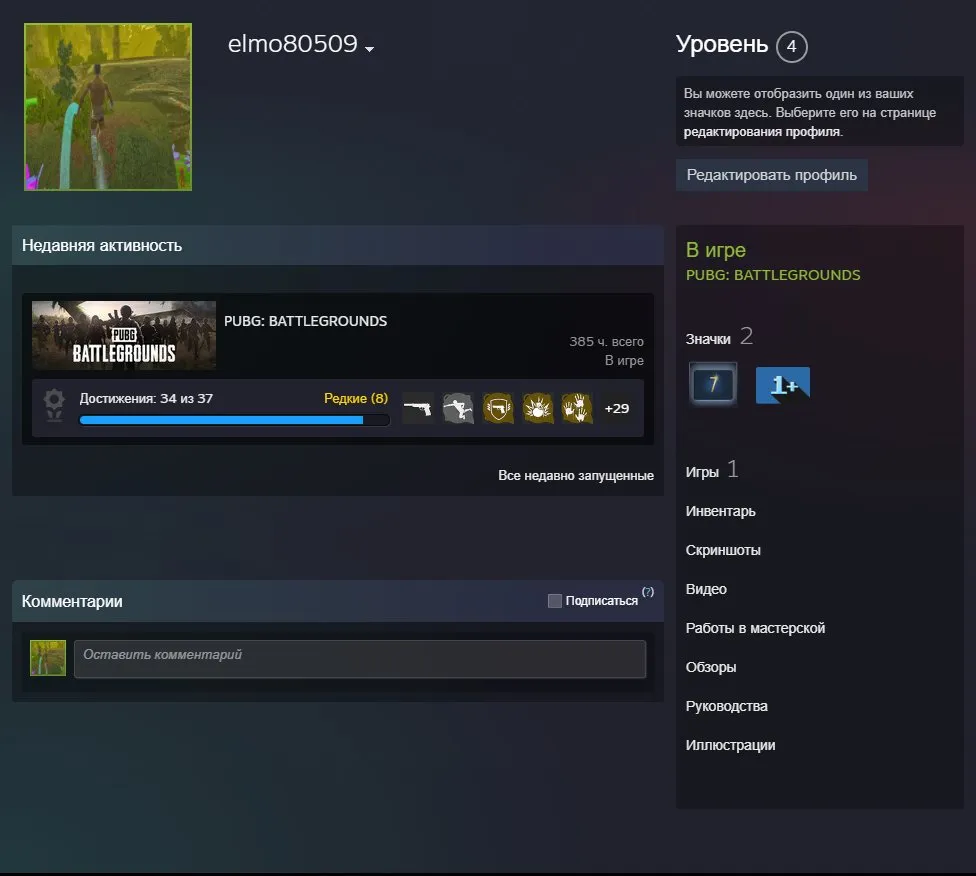Screen dimensions: 976x876
Task: Click the level 4 circle badge
Action: point(791,47)
